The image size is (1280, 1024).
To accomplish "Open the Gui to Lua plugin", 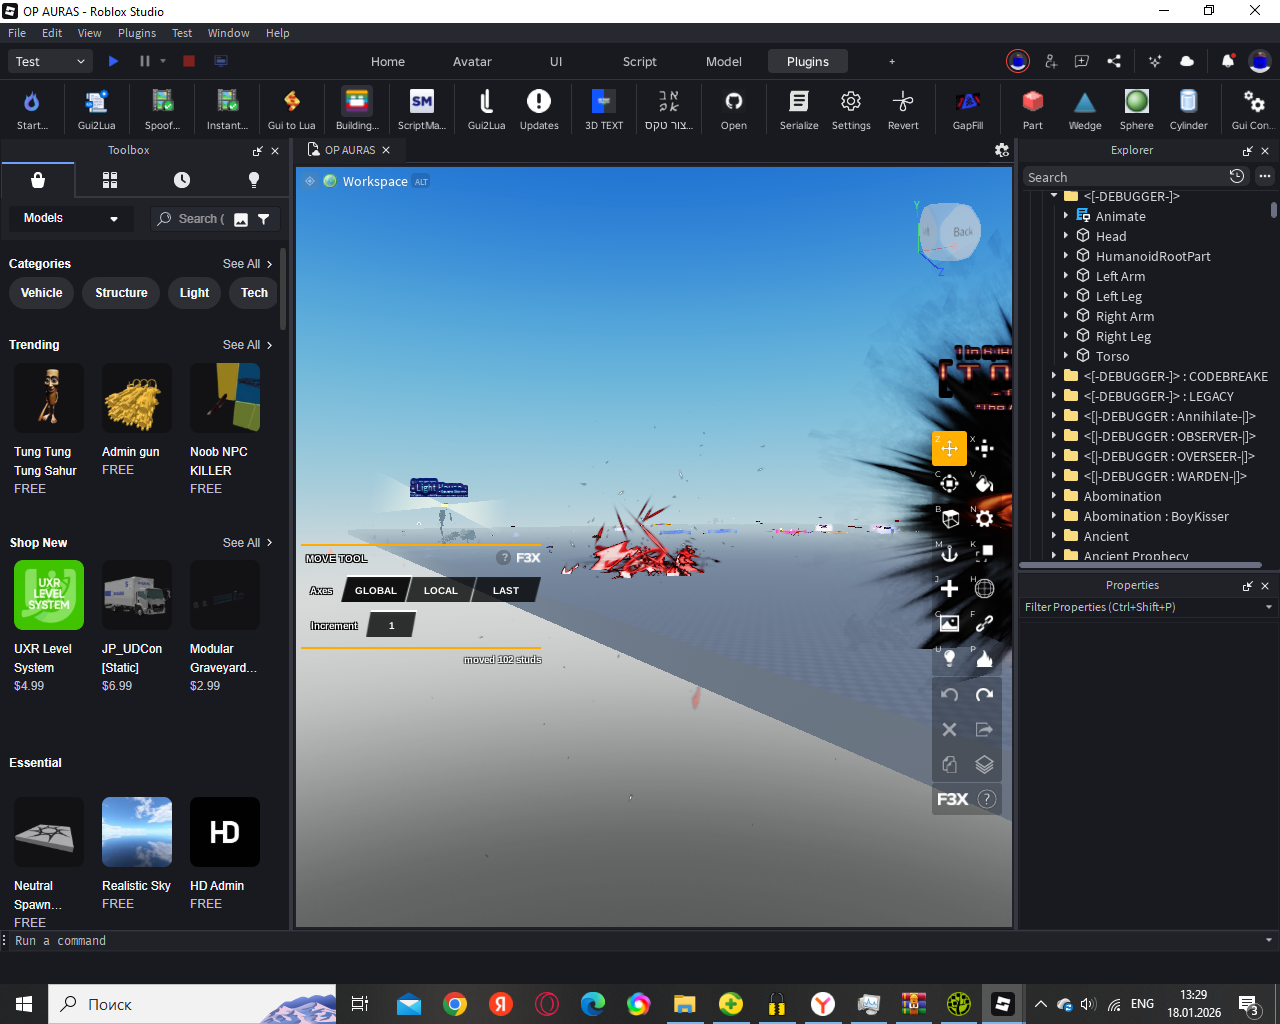I will 291,109.
